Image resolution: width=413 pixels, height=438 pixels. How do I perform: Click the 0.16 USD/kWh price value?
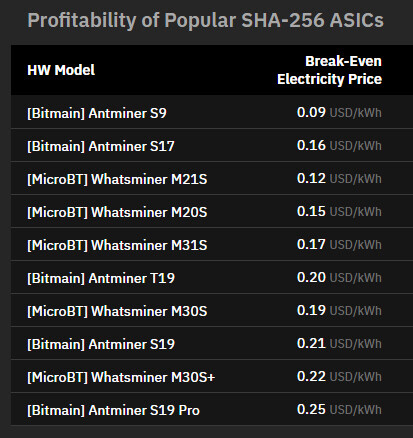point(339,145)
